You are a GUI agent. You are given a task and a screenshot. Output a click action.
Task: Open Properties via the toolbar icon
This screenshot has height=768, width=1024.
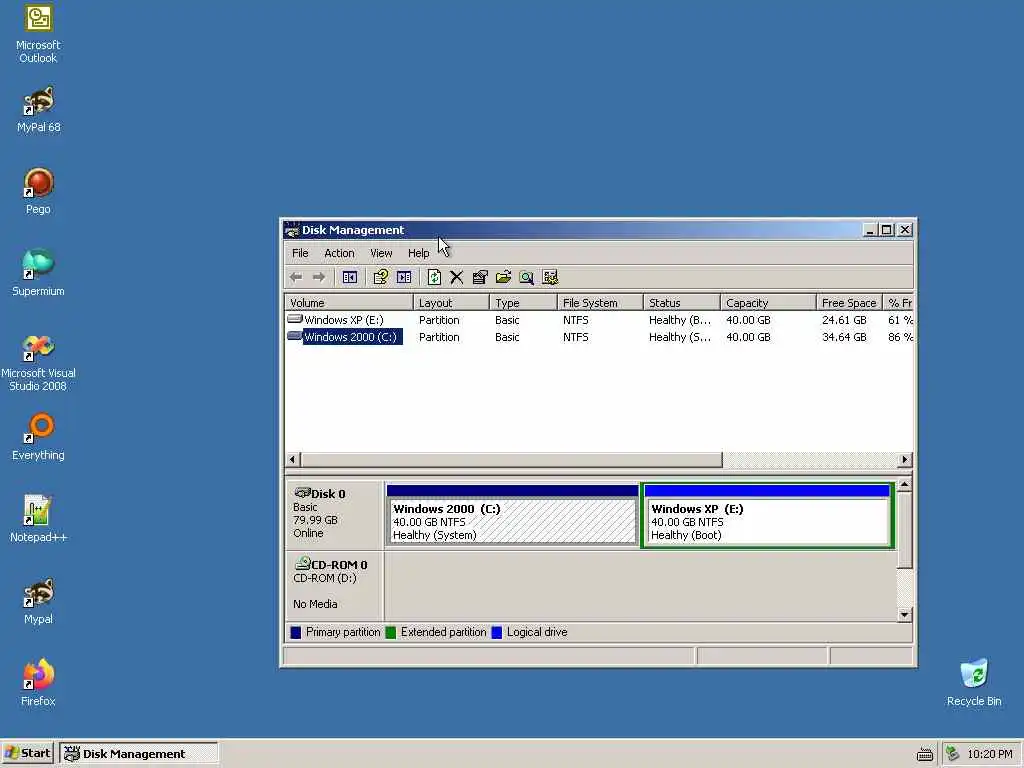tap(480, 278)
